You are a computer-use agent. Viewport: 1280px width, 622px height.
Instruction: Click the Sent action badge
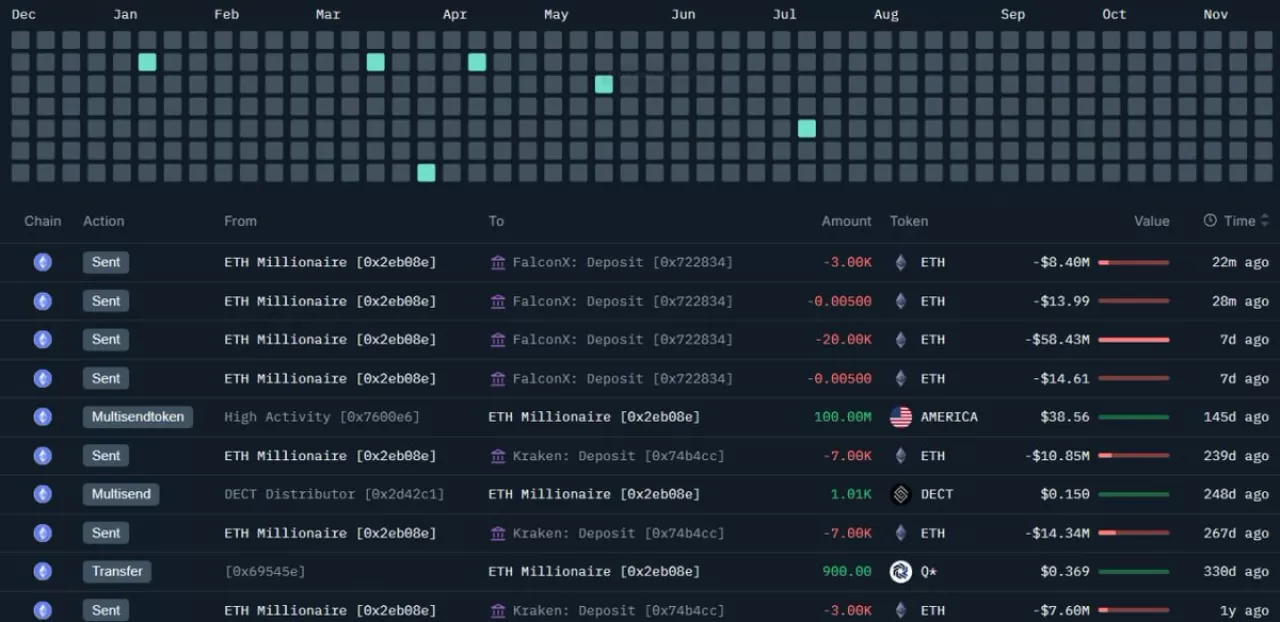click(x=105, y=262)
